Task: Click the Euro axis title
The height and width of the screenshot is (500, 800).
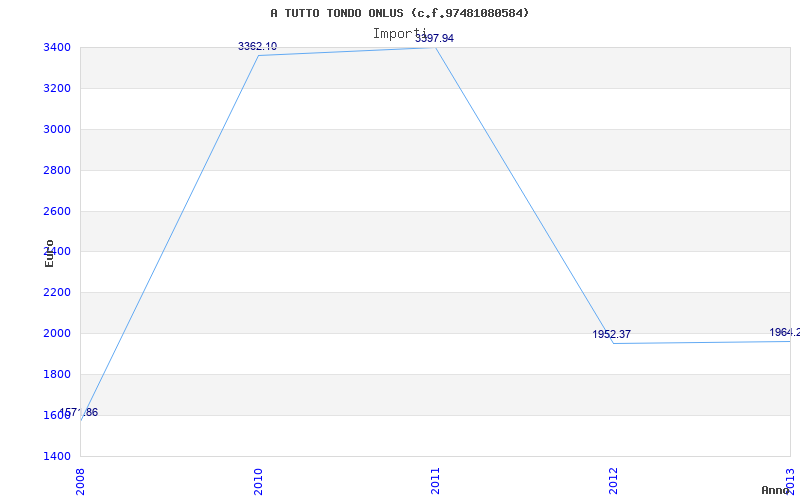Action: 49,254
